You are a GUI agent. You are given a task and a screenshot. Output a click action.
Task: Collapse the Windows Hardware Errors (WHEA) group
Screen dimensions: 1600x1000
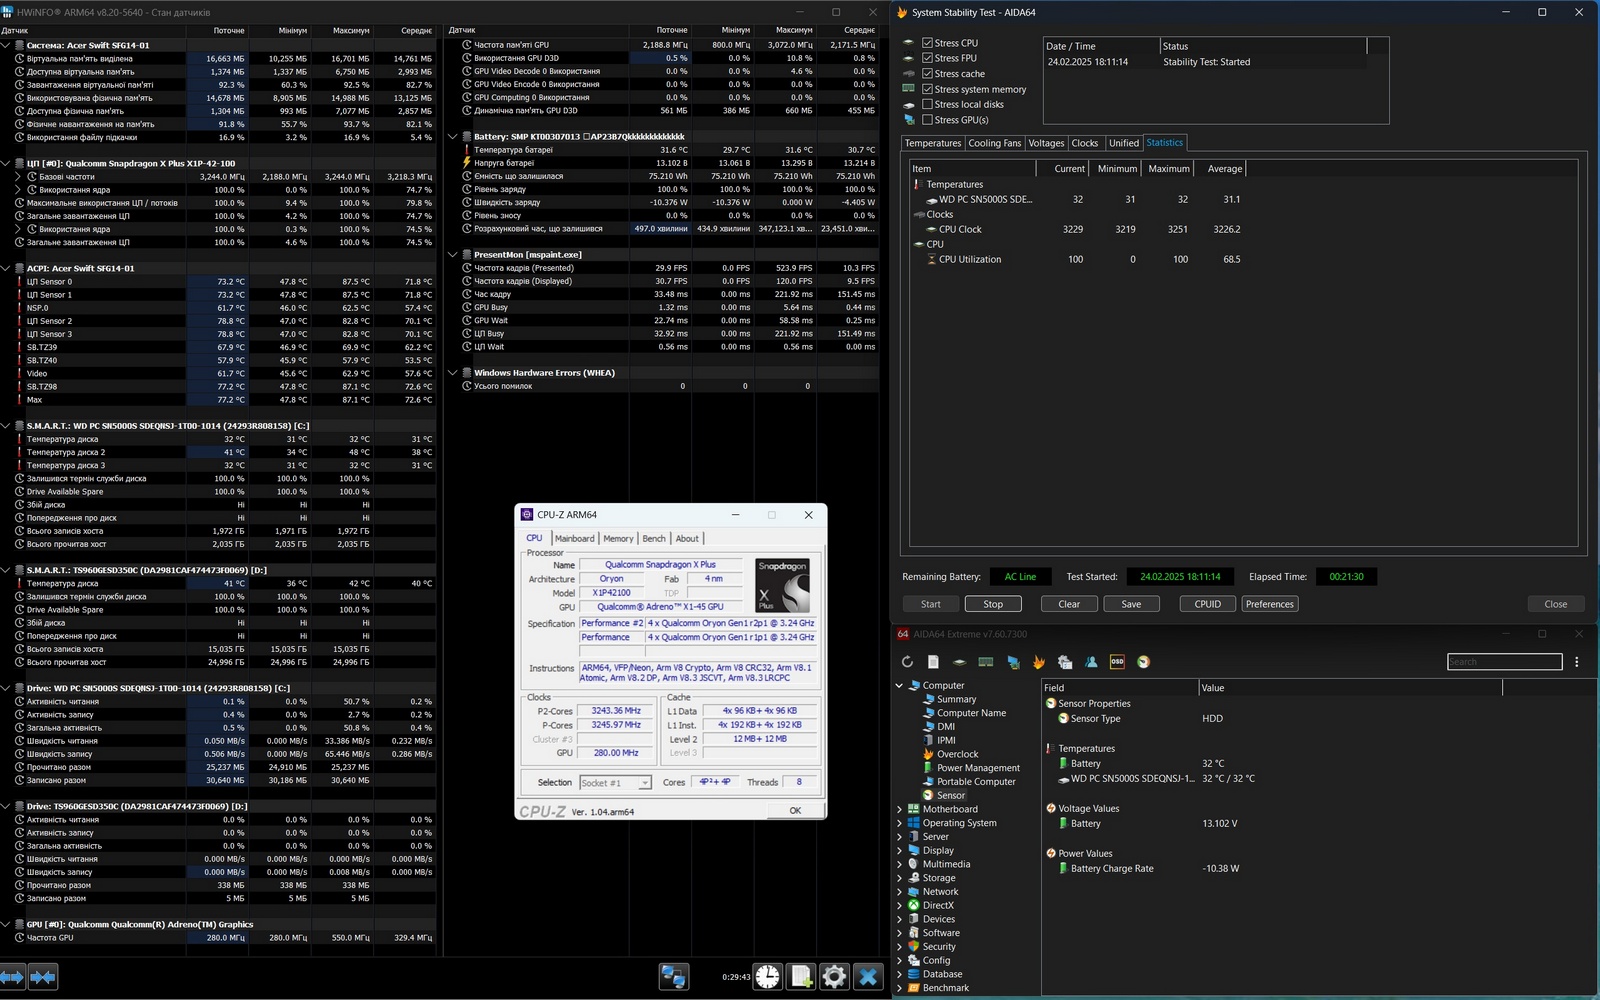[x=453, y=373]
